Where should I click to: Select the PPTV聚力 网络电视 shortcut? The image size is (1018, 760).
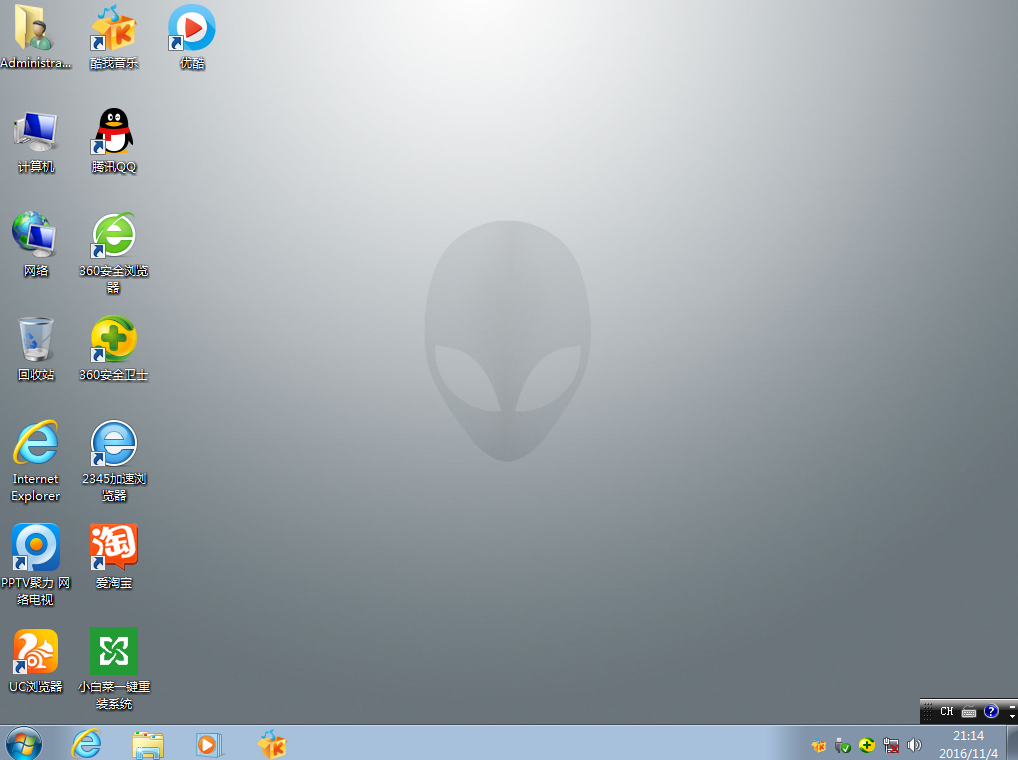click(x=36, y=565)
